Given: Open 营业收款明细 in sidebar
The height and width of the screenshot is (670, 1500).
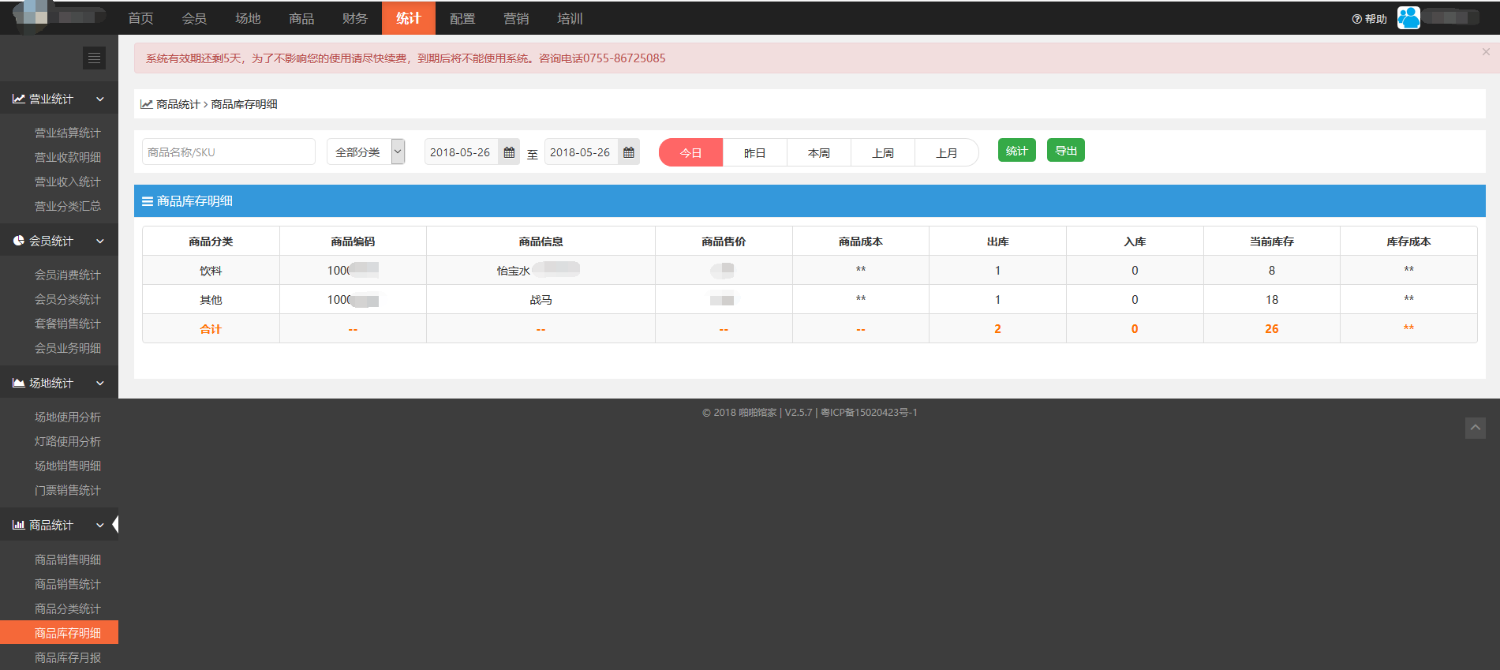Looking at the screenshot, I should point(67,157).
